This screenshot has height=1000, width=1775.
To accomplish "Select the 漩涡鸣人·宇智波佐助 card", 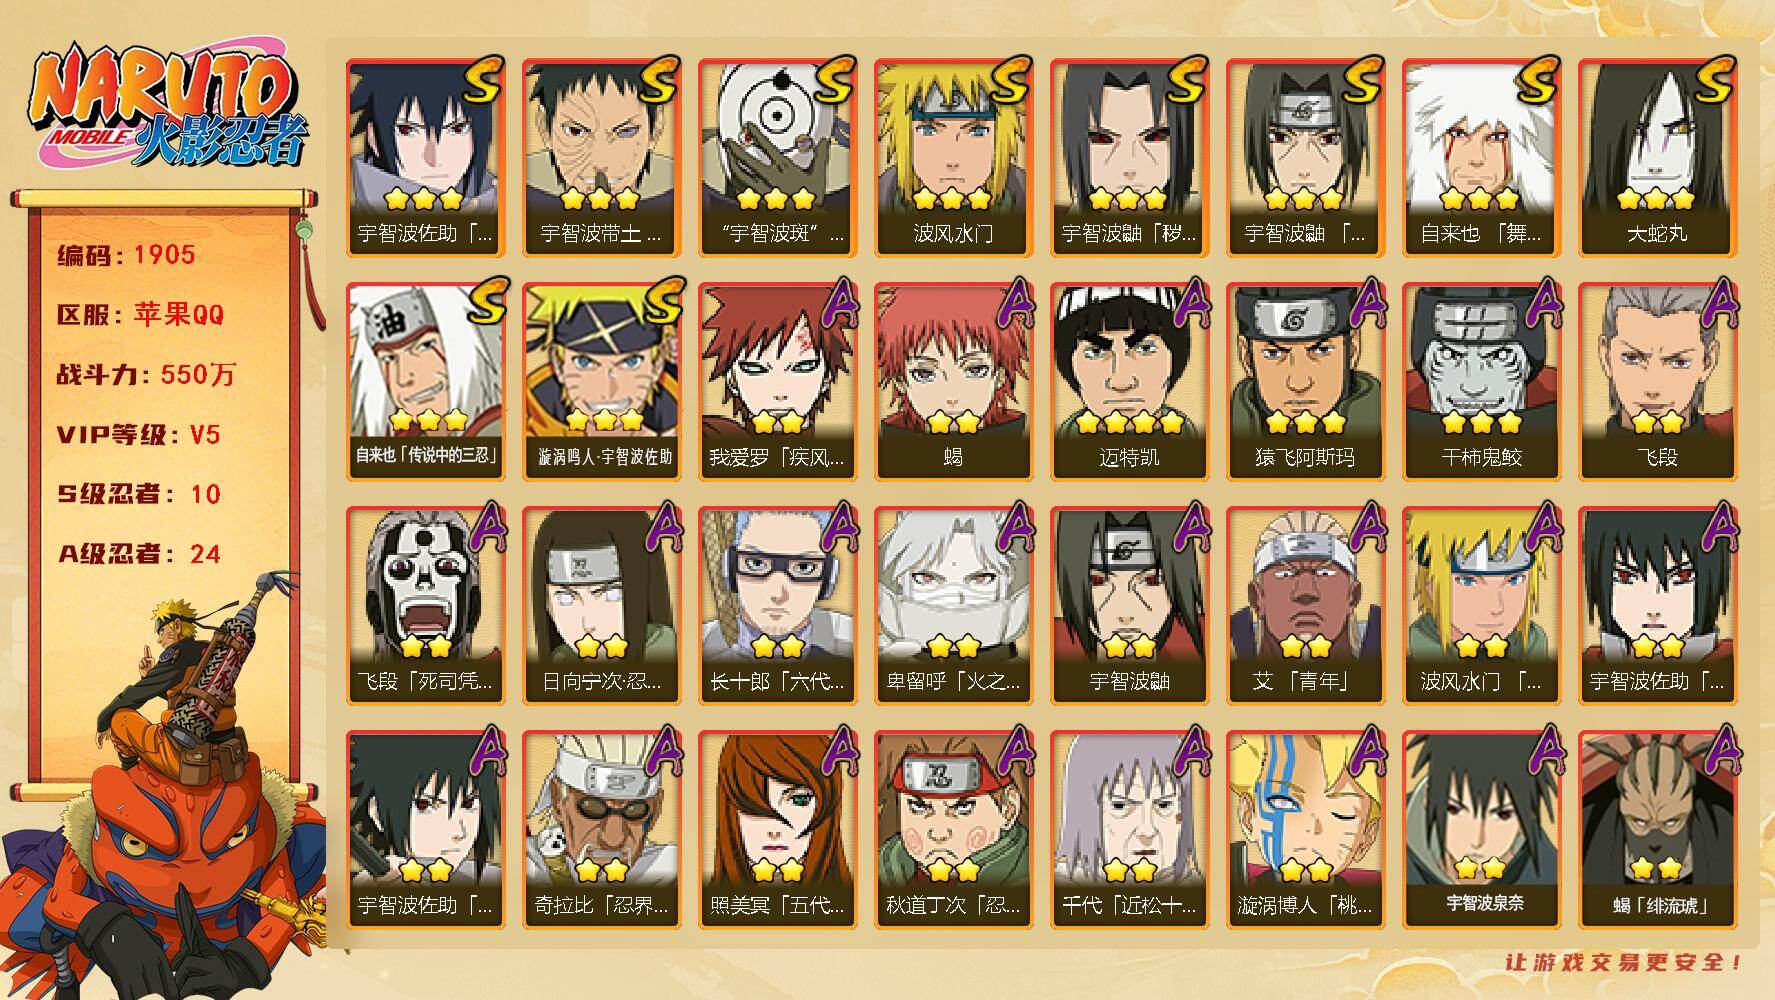I will pyautogui.click(x=601, y=382).
